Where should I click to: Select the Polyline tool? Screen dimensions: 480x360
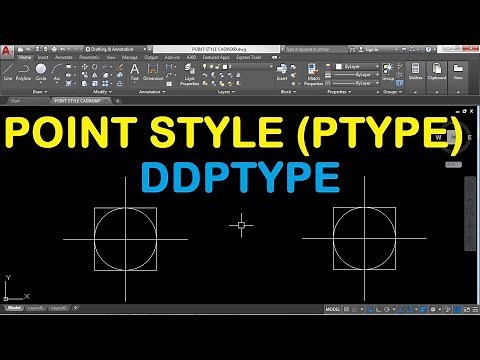pos(23,72)
